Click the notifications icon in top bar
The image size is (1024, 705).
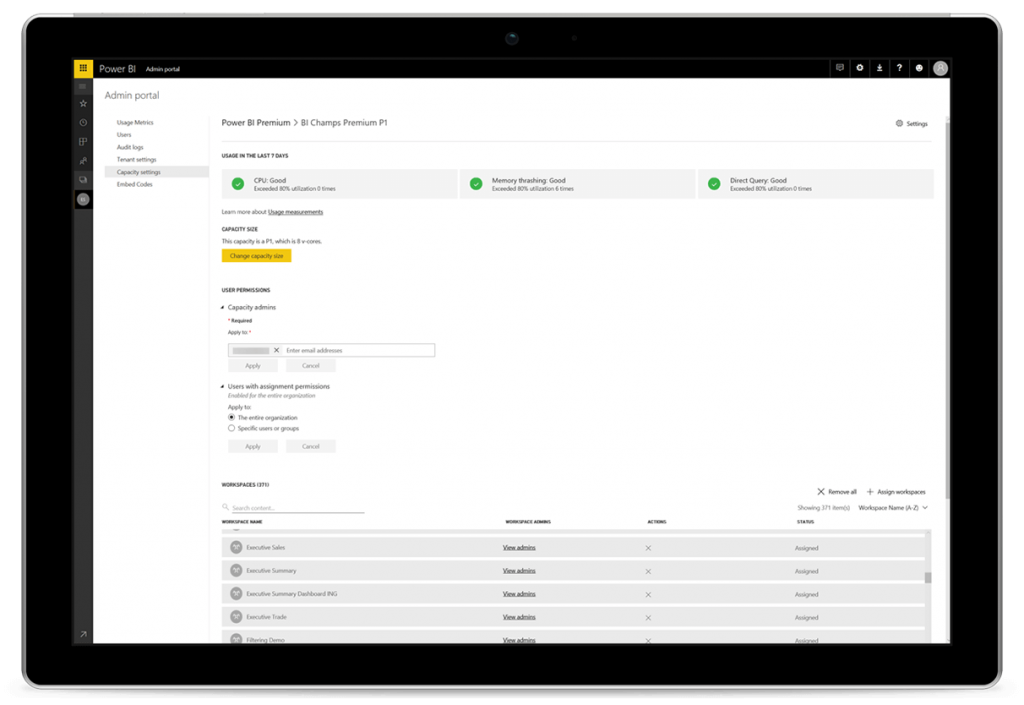[840, 68]
